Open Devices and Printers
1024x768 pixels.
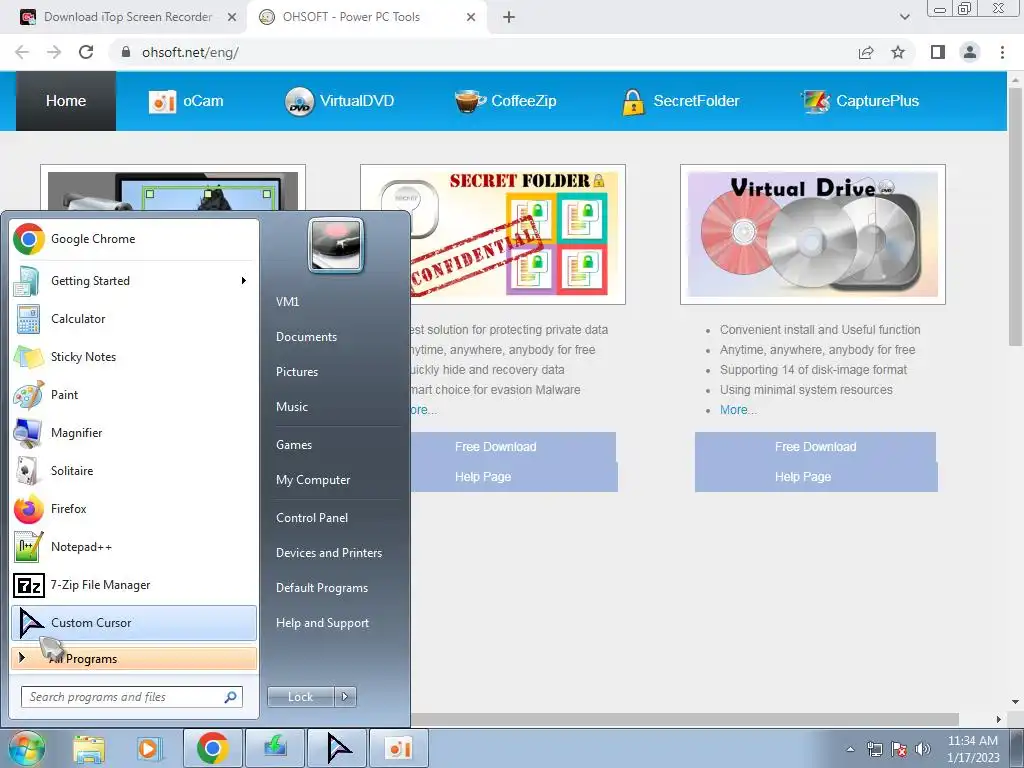(x=328, y=553)
